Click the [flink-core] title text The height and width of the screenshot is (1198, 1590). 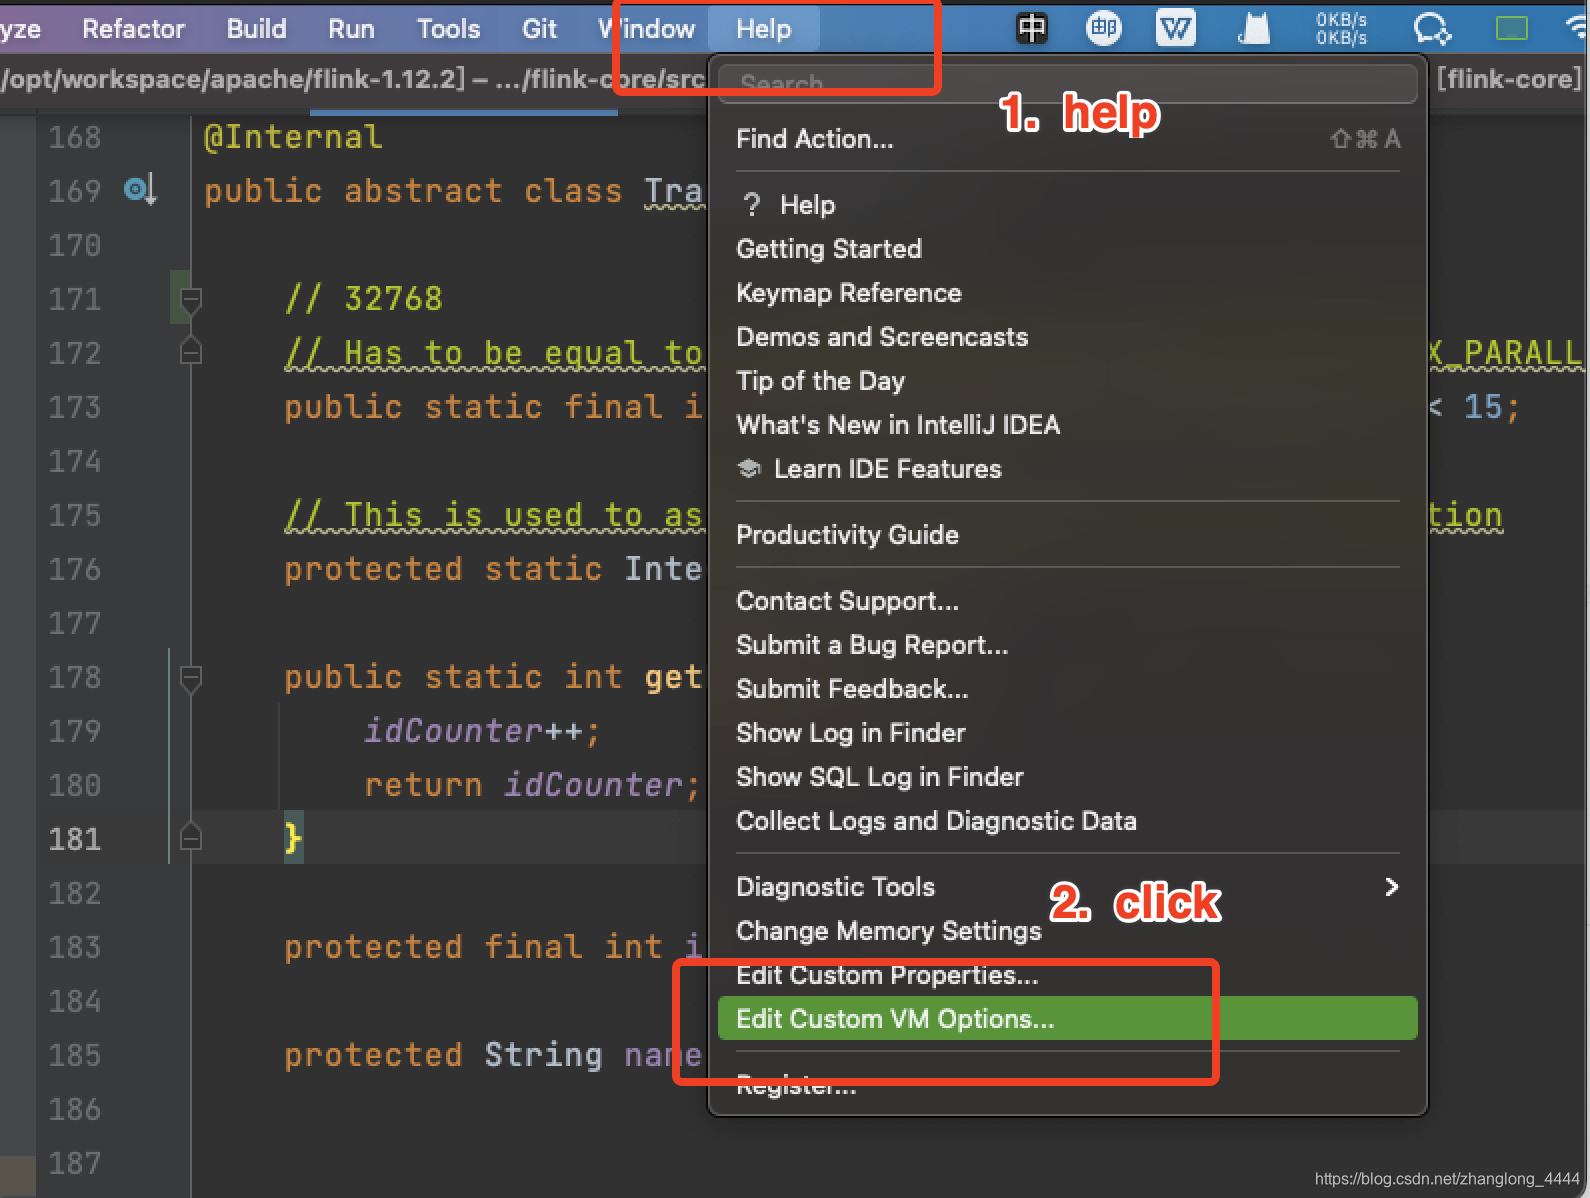coord(1509,79)
